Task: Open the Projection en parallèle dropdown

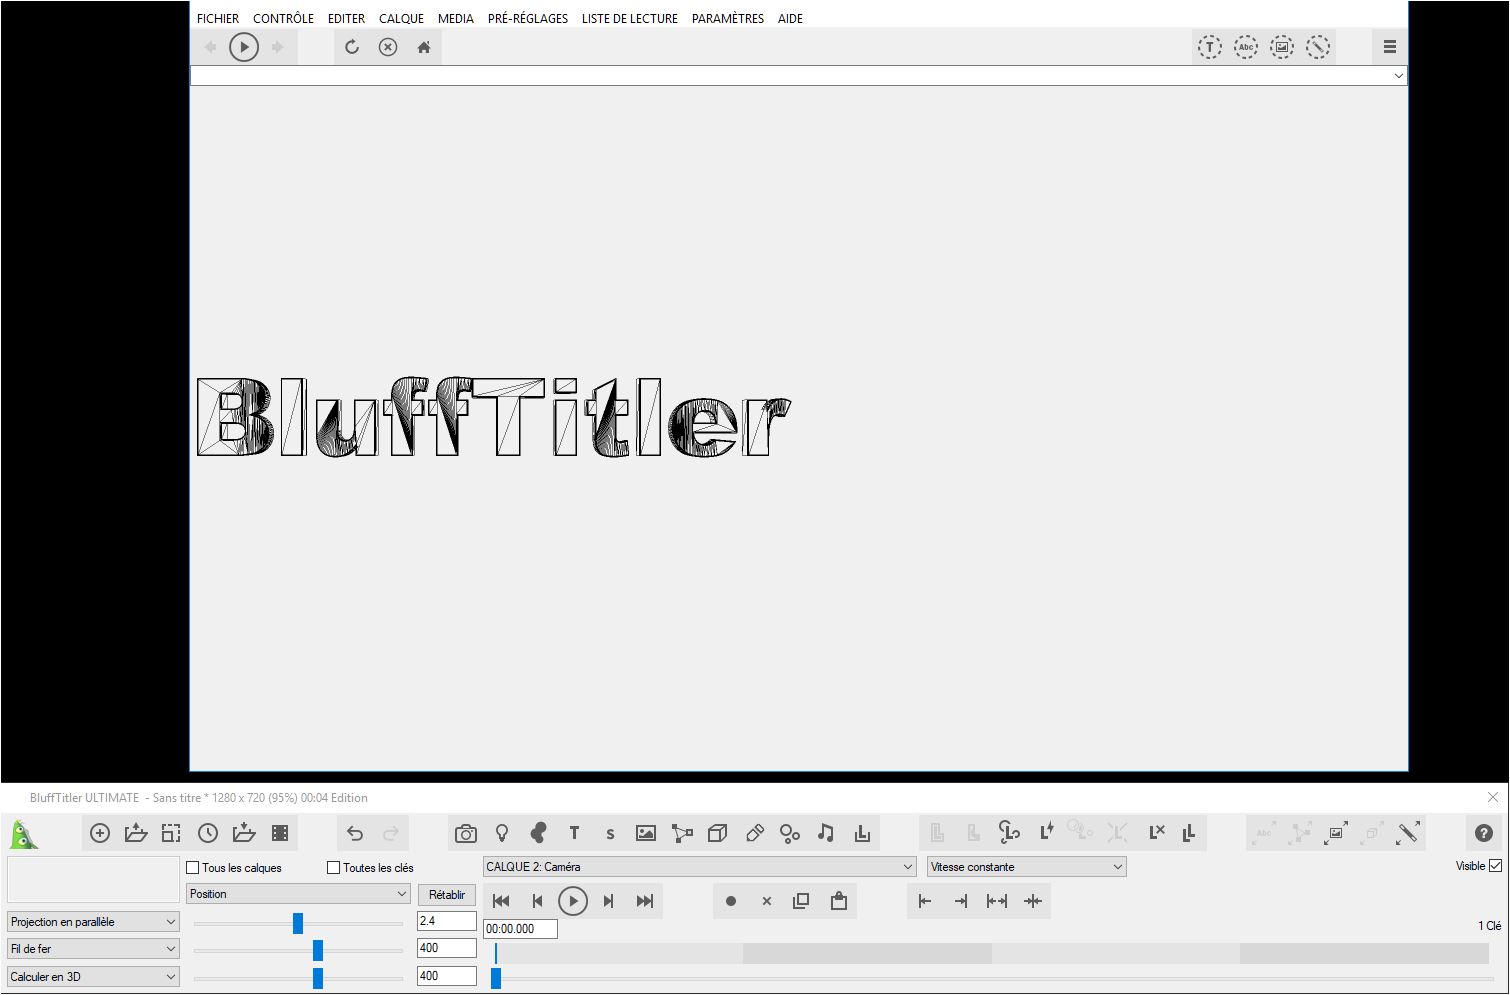Action: (x=93, y=922)
